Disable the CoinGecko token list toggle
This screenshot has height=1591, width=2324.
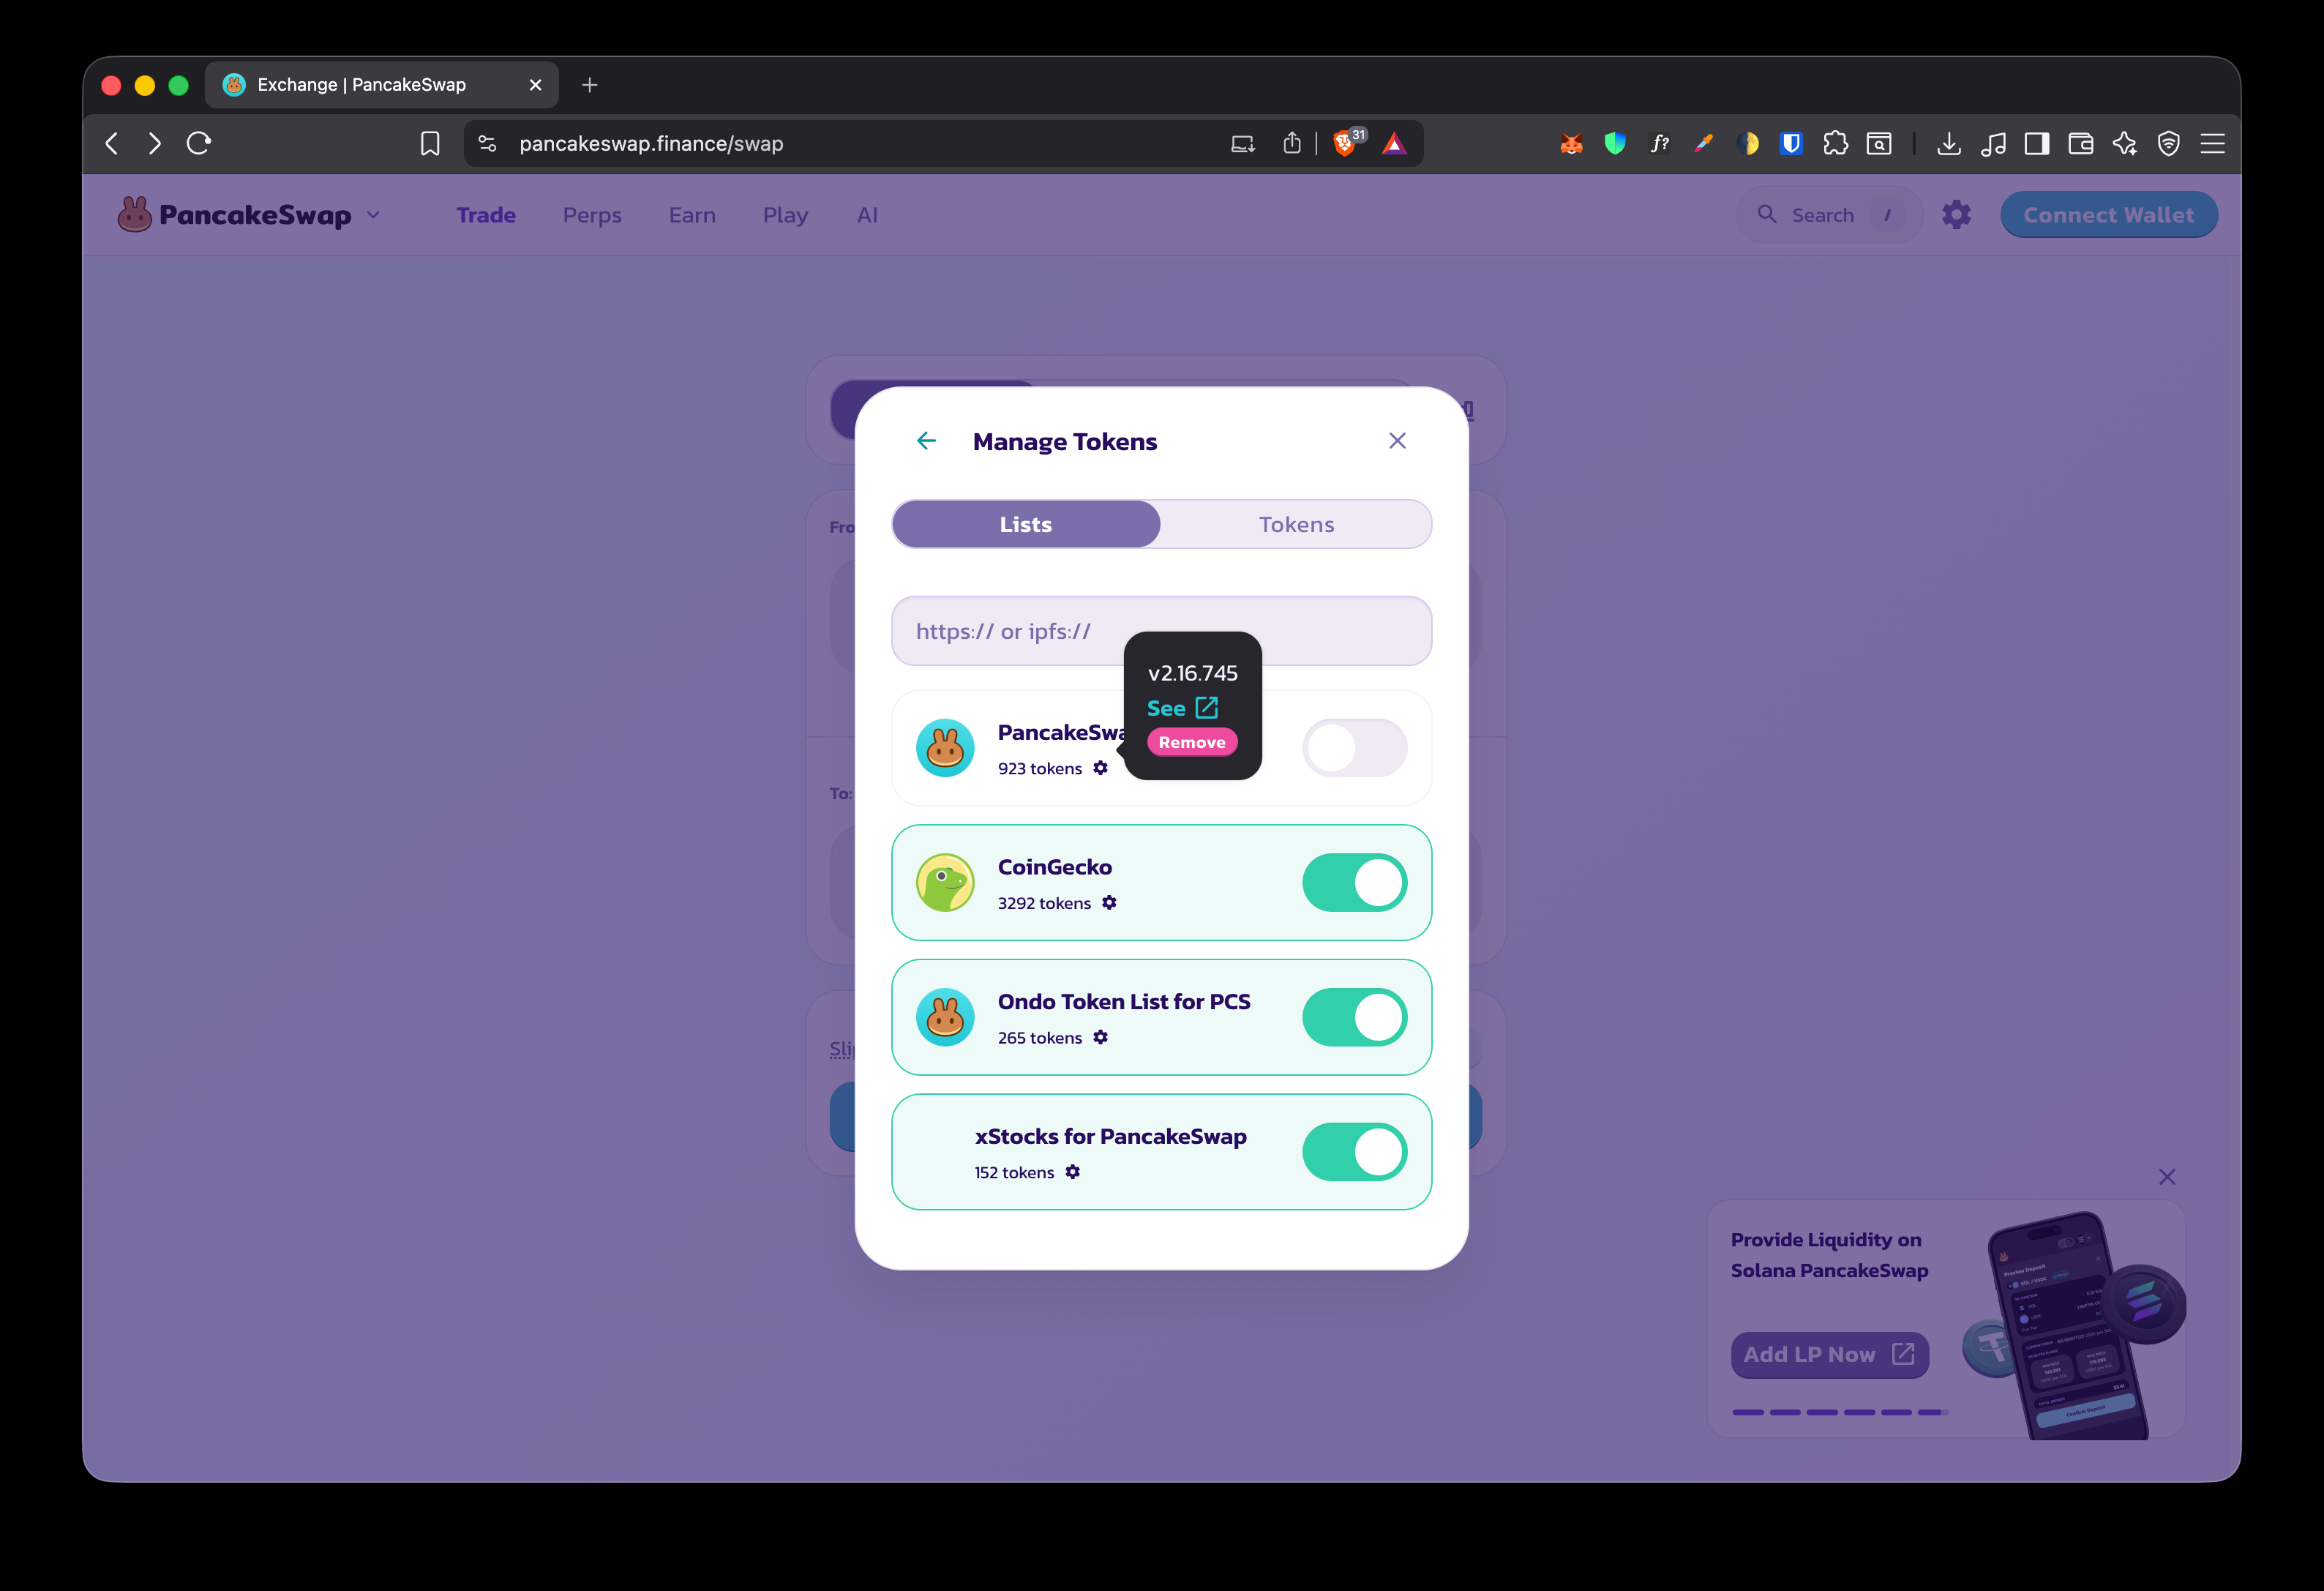point(1354,883)
